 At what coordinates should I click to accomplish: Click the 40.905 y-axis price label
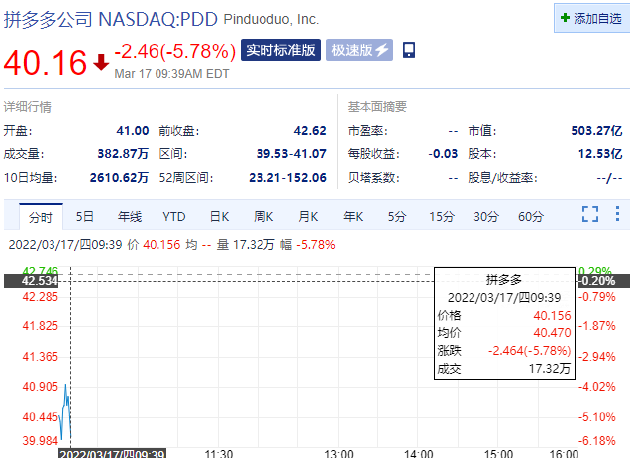coord(40,387)
